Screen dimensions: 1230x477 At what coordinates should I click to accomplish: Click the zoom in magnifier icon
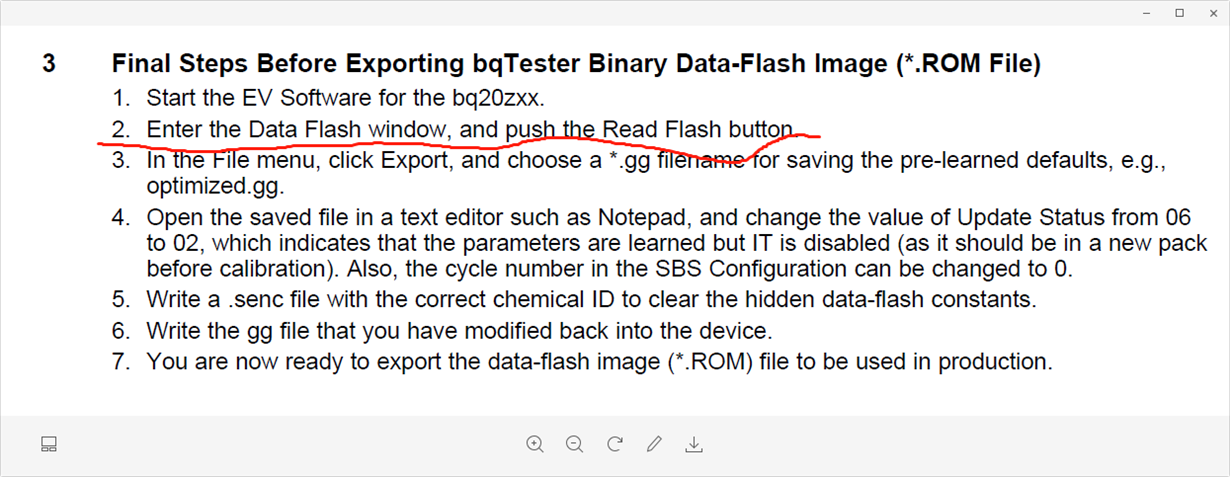pyautogui.click(x=535, y=444)
